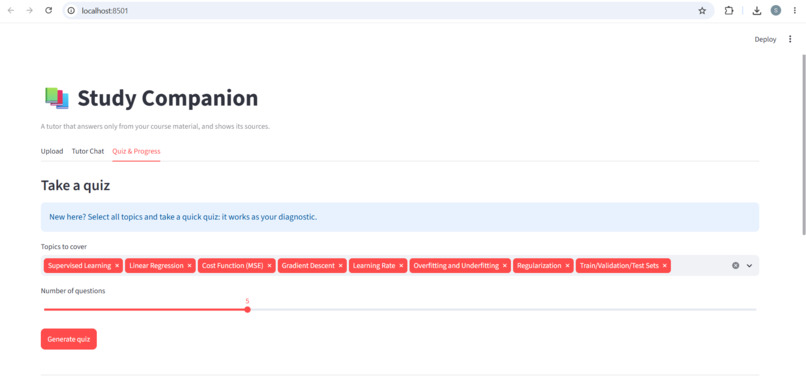Click the Deploy button

[x=765, y=40]
